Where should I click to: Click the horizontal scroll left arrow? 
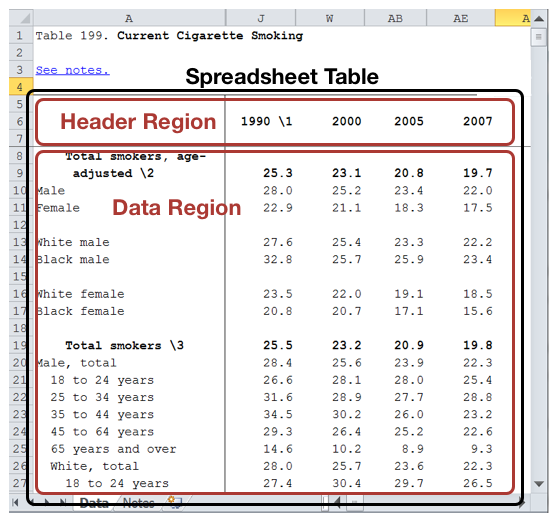coord(337,502)
